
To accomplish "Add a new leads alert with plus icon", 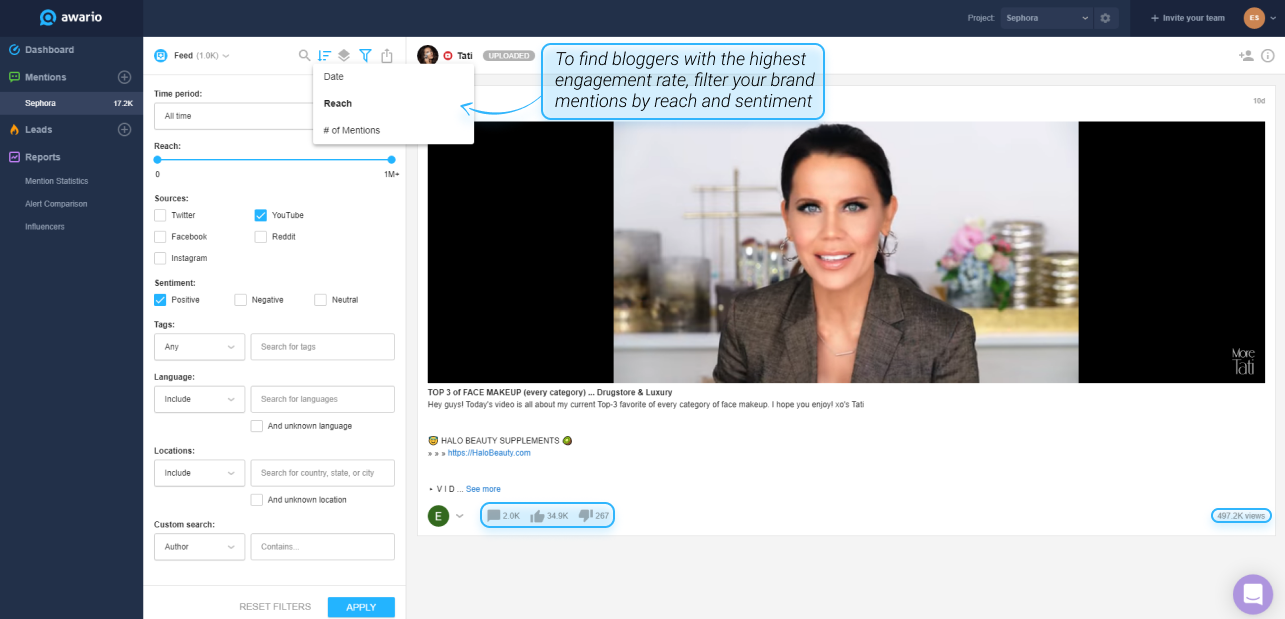I will 125,129.
